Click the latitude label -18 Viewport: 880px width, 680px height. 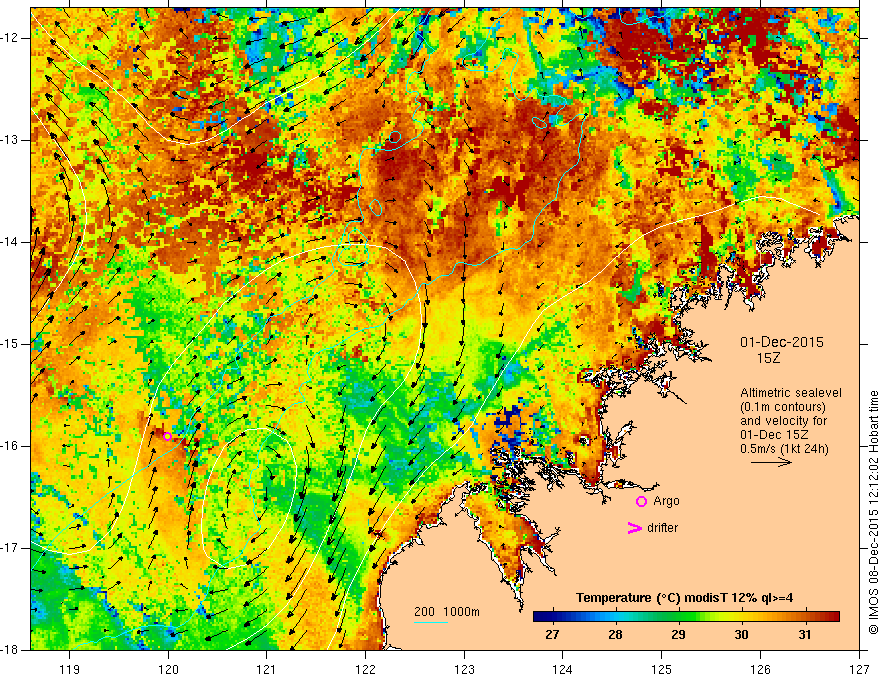[x=10, y=650]
